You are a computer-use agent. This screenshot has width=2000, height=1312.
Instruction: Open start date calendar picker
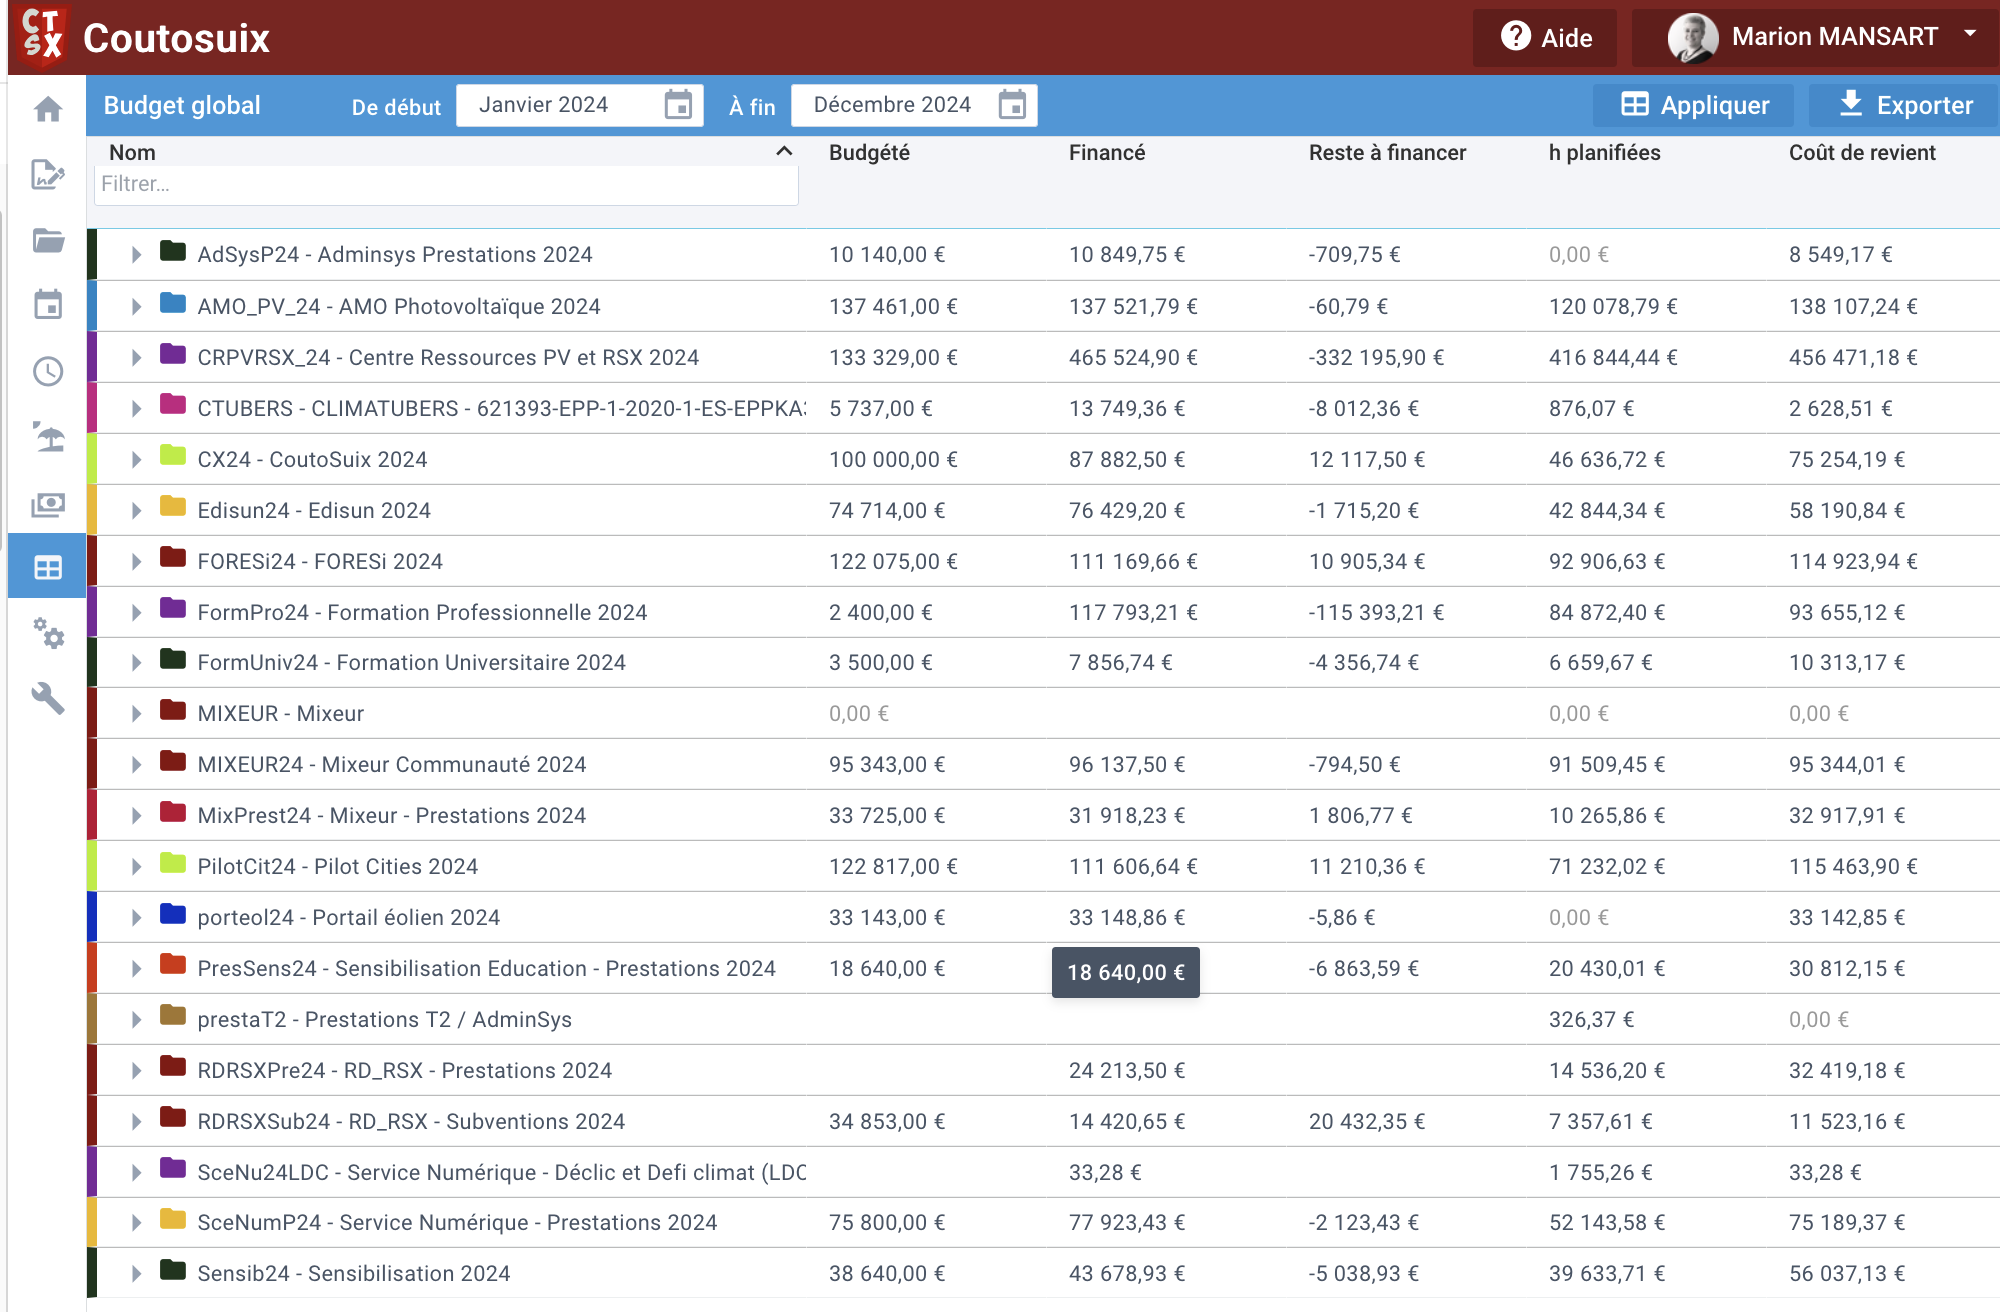pos(678,105)
